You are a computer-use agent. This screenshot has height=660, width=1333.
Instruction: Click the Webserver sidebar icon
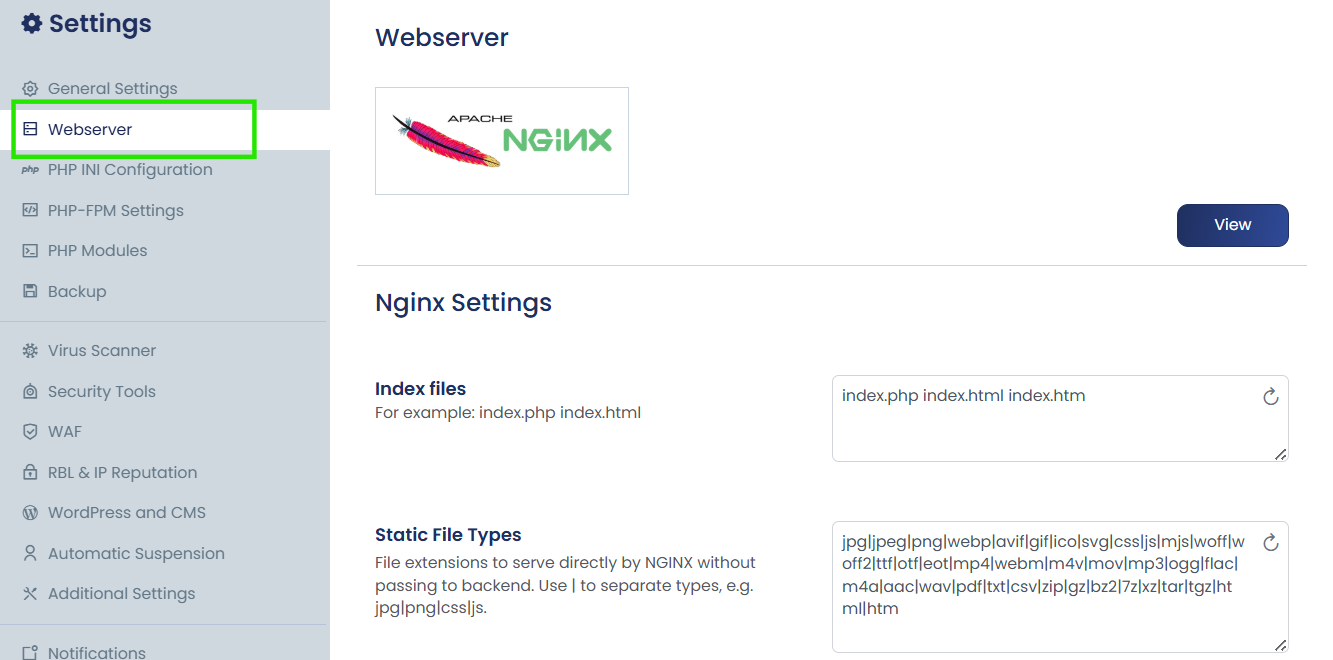point(30,130)
